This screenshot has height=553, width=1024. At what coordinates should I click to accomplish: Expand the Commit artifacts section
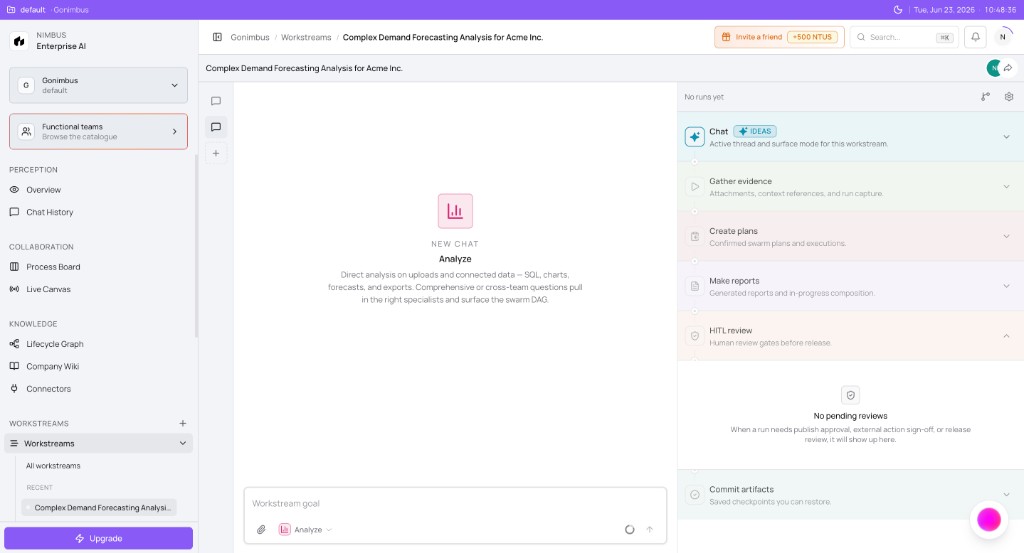click(1006, 495)
